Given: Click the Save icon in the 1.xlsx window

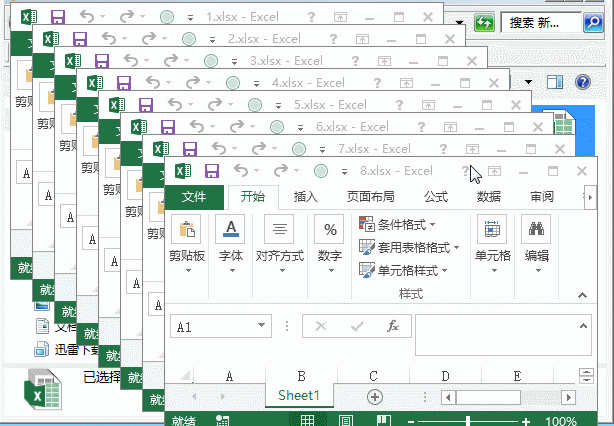Looking at the screenshot, I should point(58,17).
